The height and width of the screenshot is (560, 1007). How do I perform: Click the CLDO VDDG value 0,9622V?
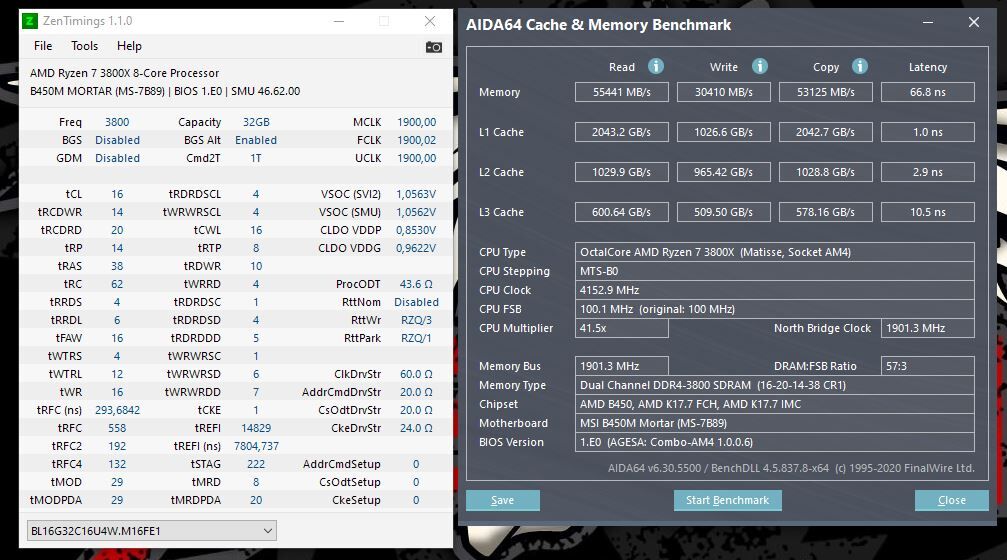tap(416, 248)
